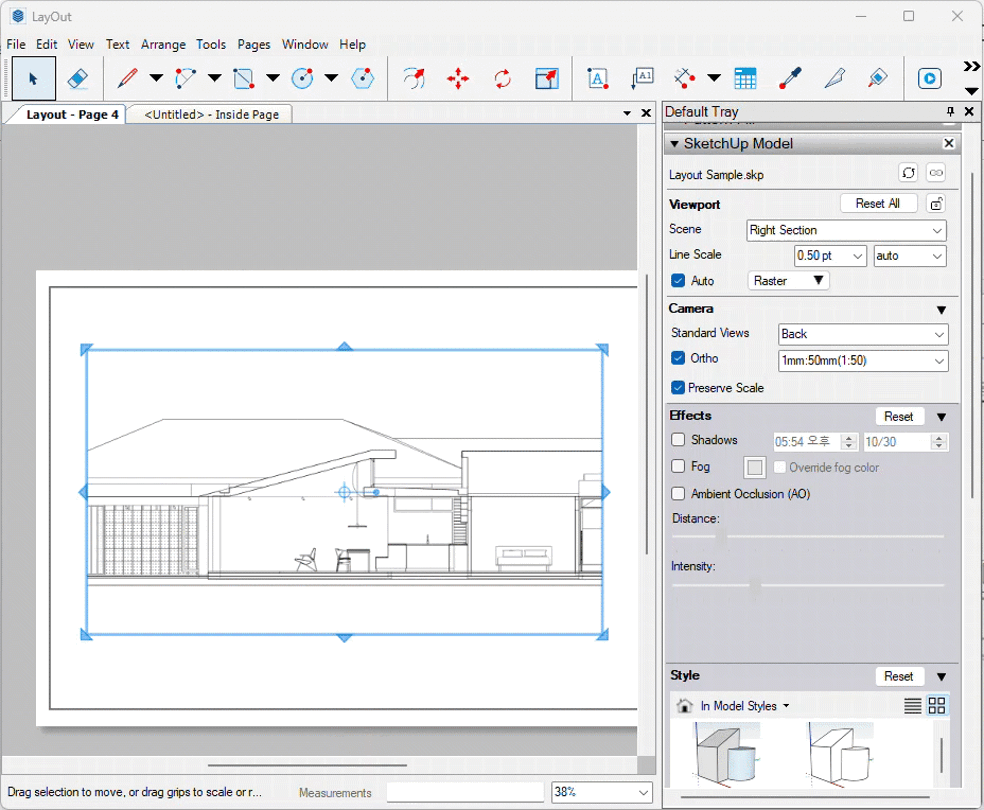Select the first shaded style thumbnail
The width and height of the screenshot is (984, 810).
point(727,753)
